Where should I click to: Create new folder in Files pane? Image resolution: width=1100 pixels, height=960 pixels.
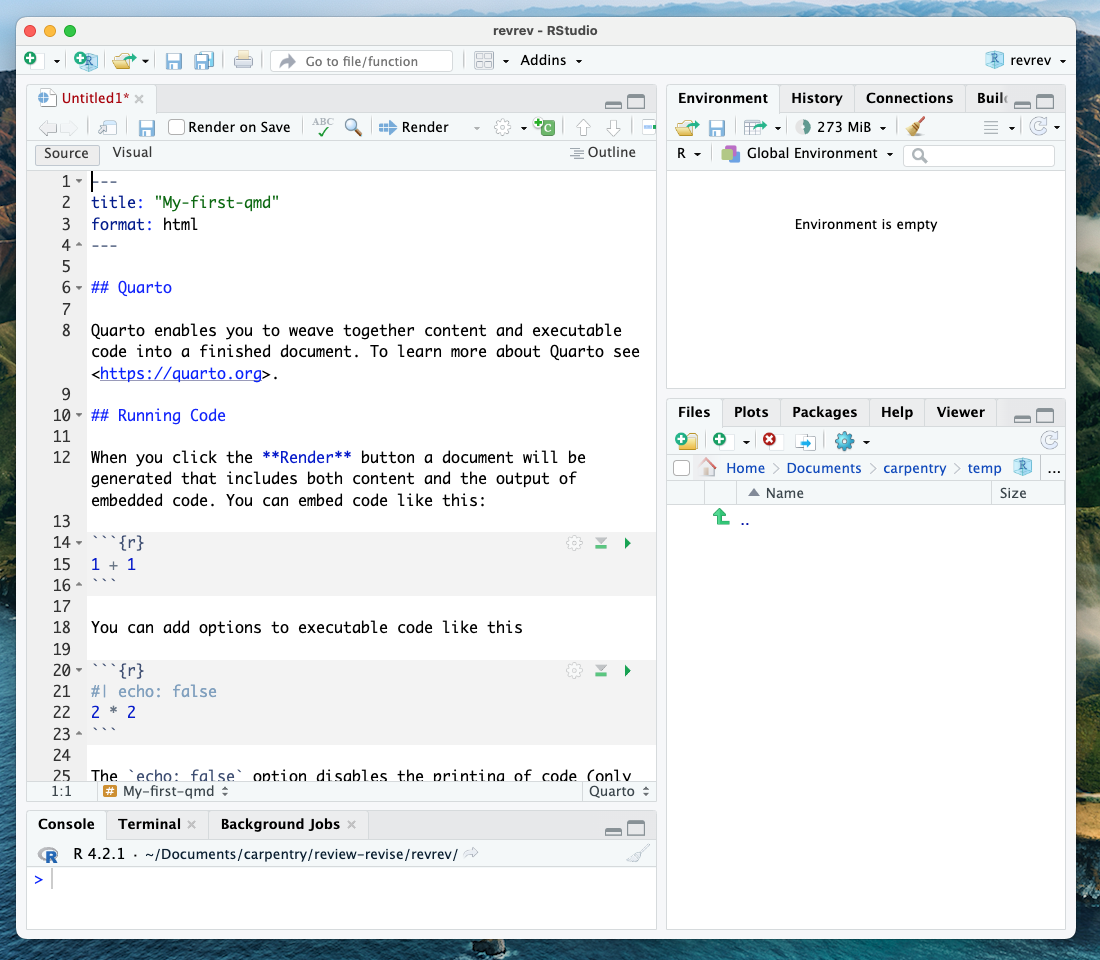(x=686, y=441)
